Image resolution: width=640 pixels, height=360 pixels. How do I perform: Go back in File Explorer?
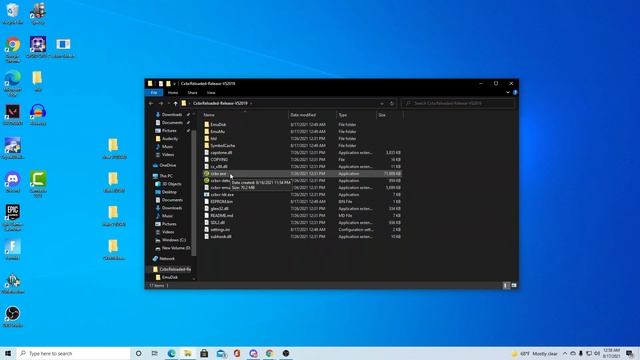point(151,103)
